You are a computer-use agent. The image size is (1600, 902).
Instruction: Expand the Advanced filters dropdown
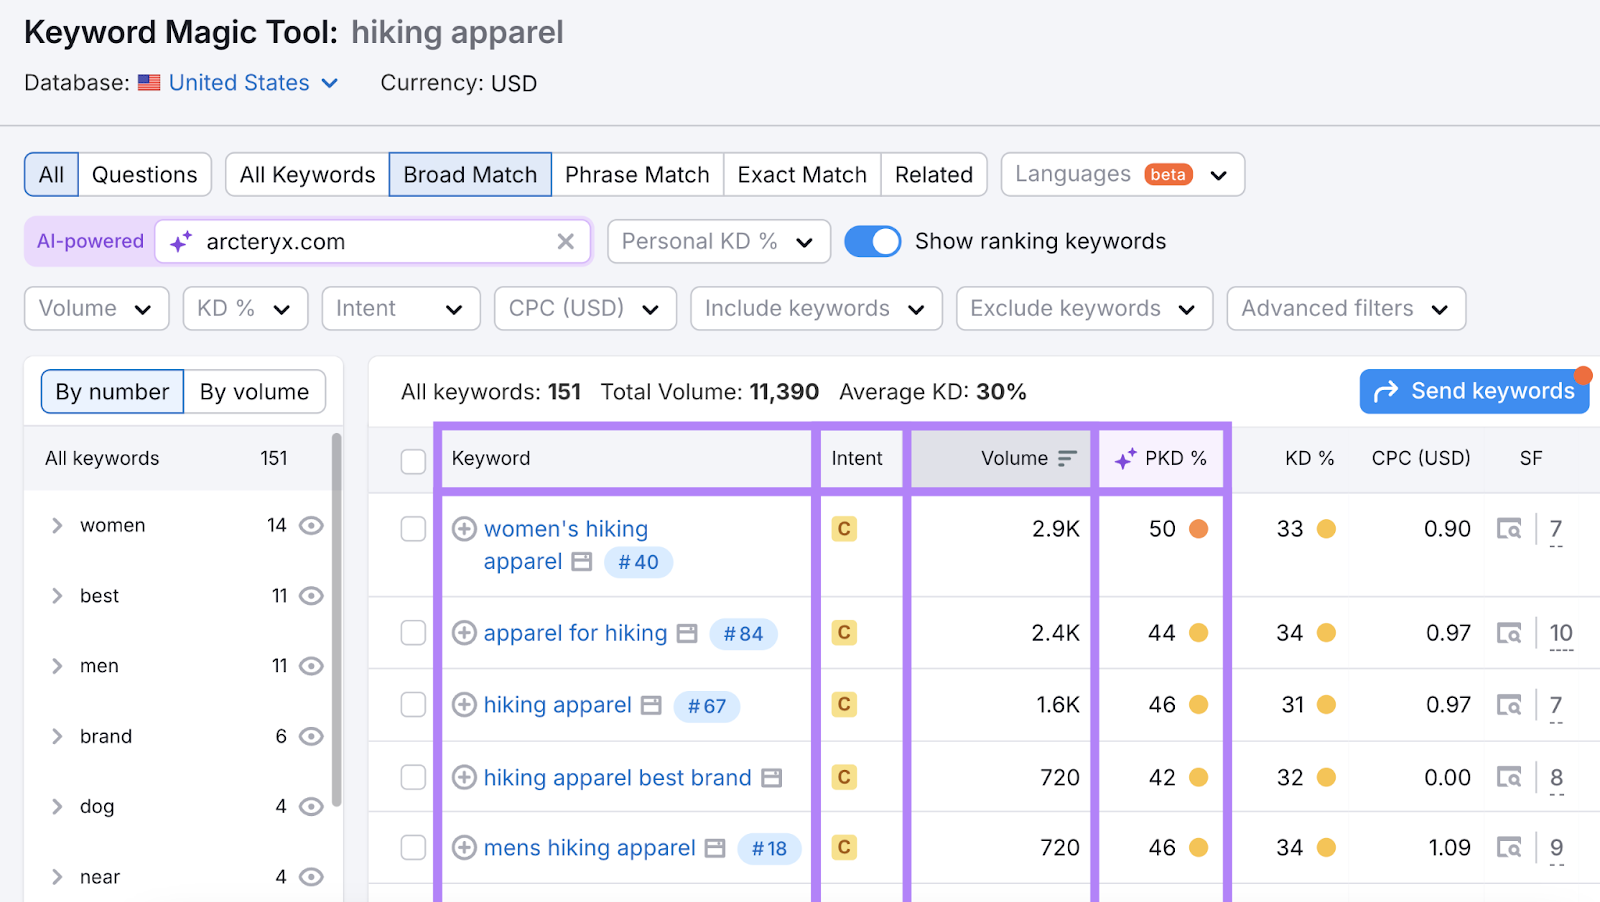pyautogui.click(x=1345, y=308)
